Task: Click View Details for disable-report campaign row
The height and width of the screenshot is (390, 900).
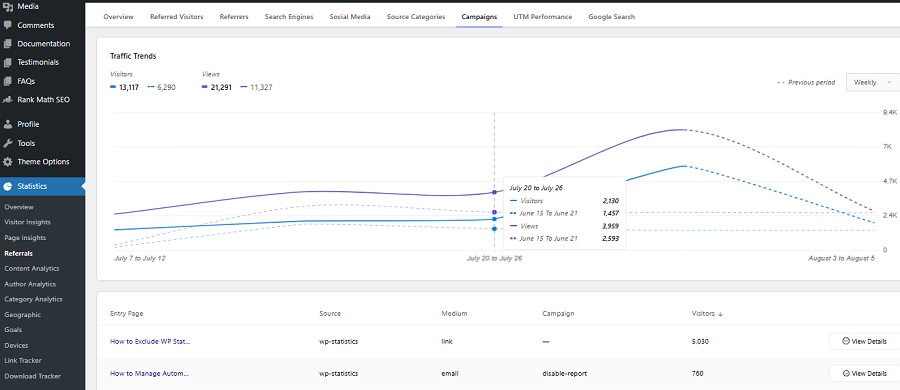Action: tap(864, 373)
